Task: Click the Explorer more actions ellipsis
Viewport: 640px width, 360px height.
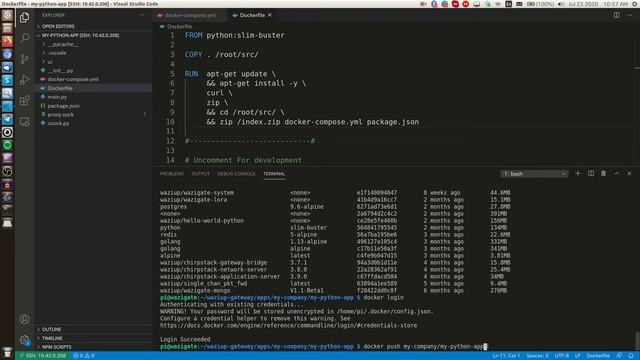Action: (142, 15)
